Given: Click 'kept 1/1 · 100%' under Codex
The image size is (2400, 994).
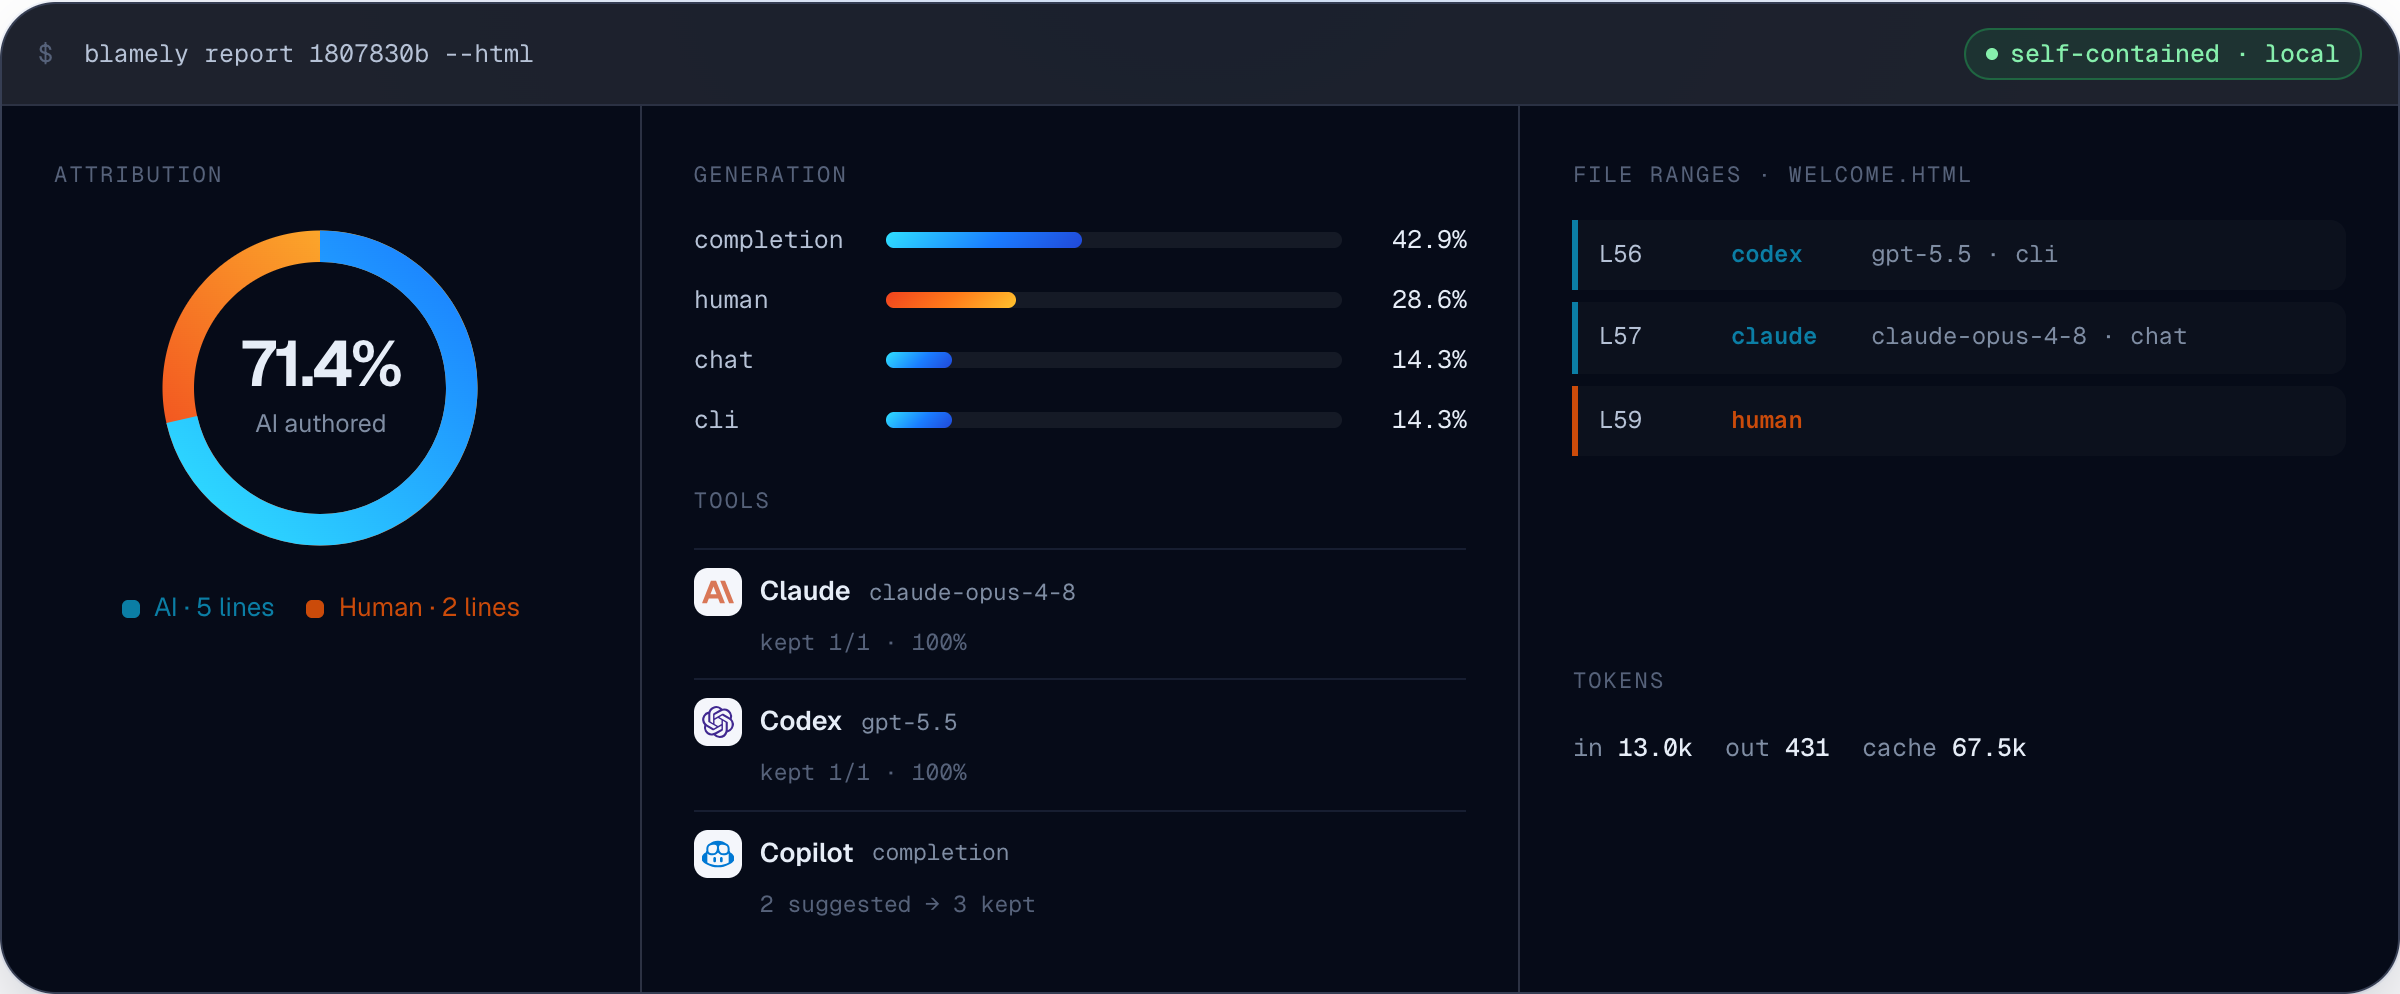Looking at the screenshot, I should pyautogui.click(x=863, y=773).
